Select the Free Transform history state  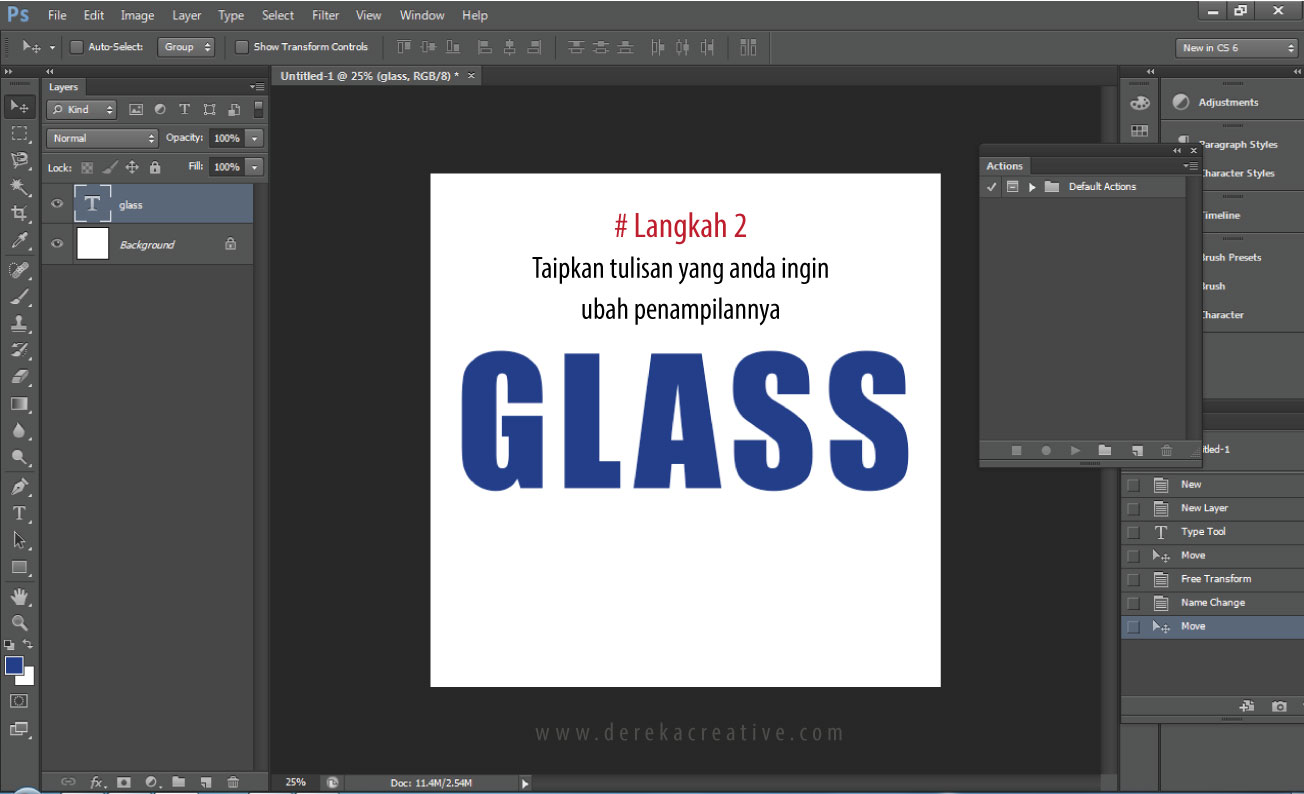coord(1215,579)
